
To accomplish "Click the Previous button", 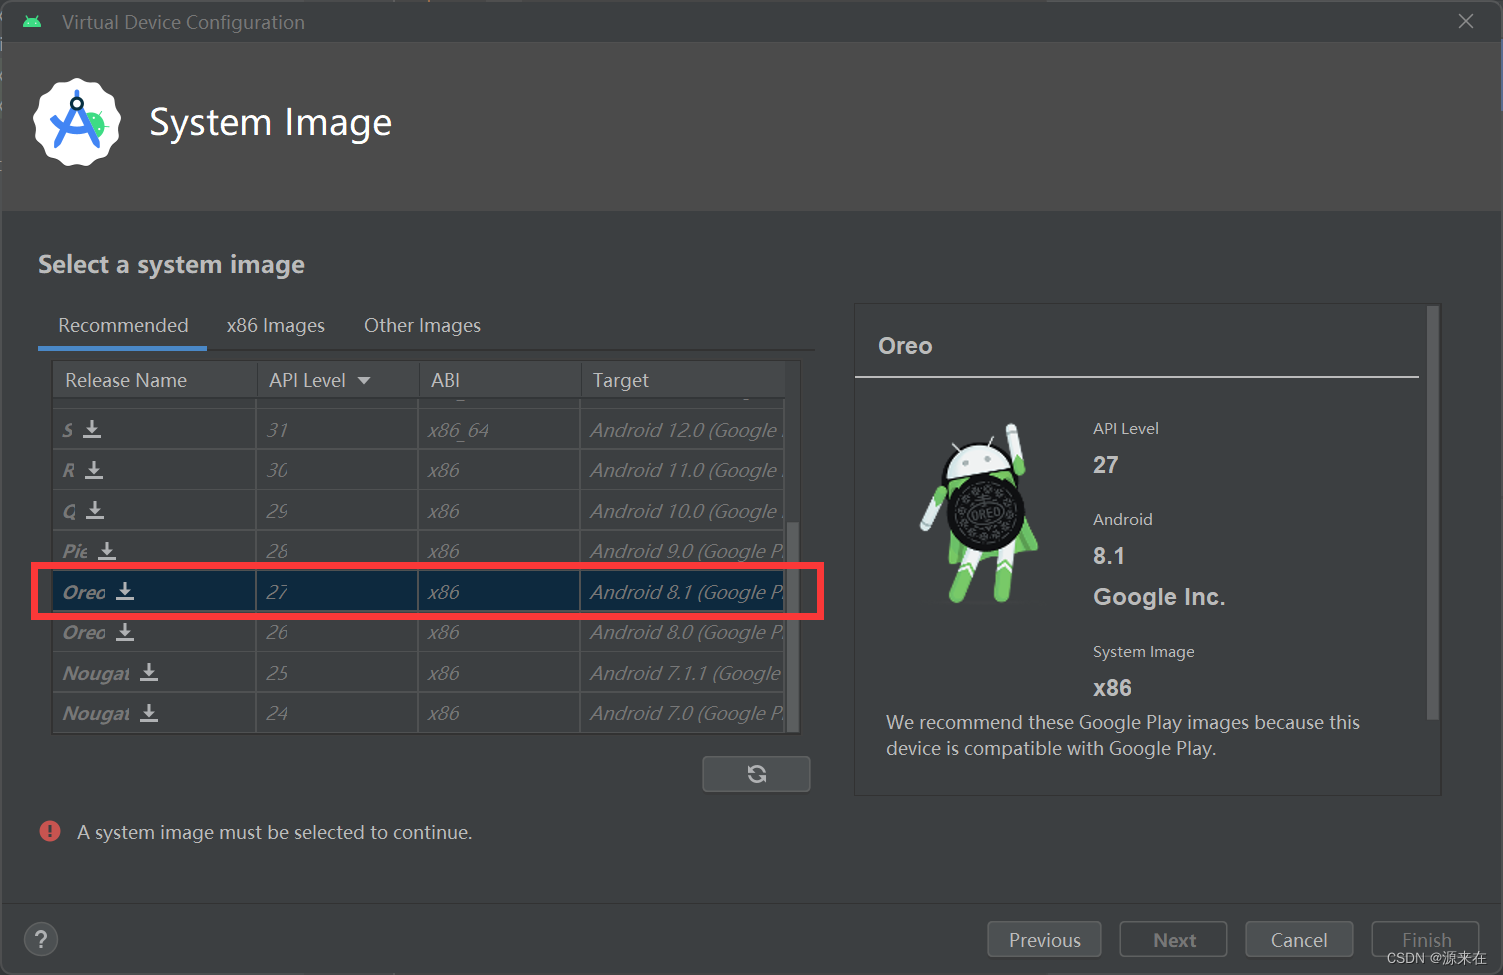I will [x=1044, y=939].
